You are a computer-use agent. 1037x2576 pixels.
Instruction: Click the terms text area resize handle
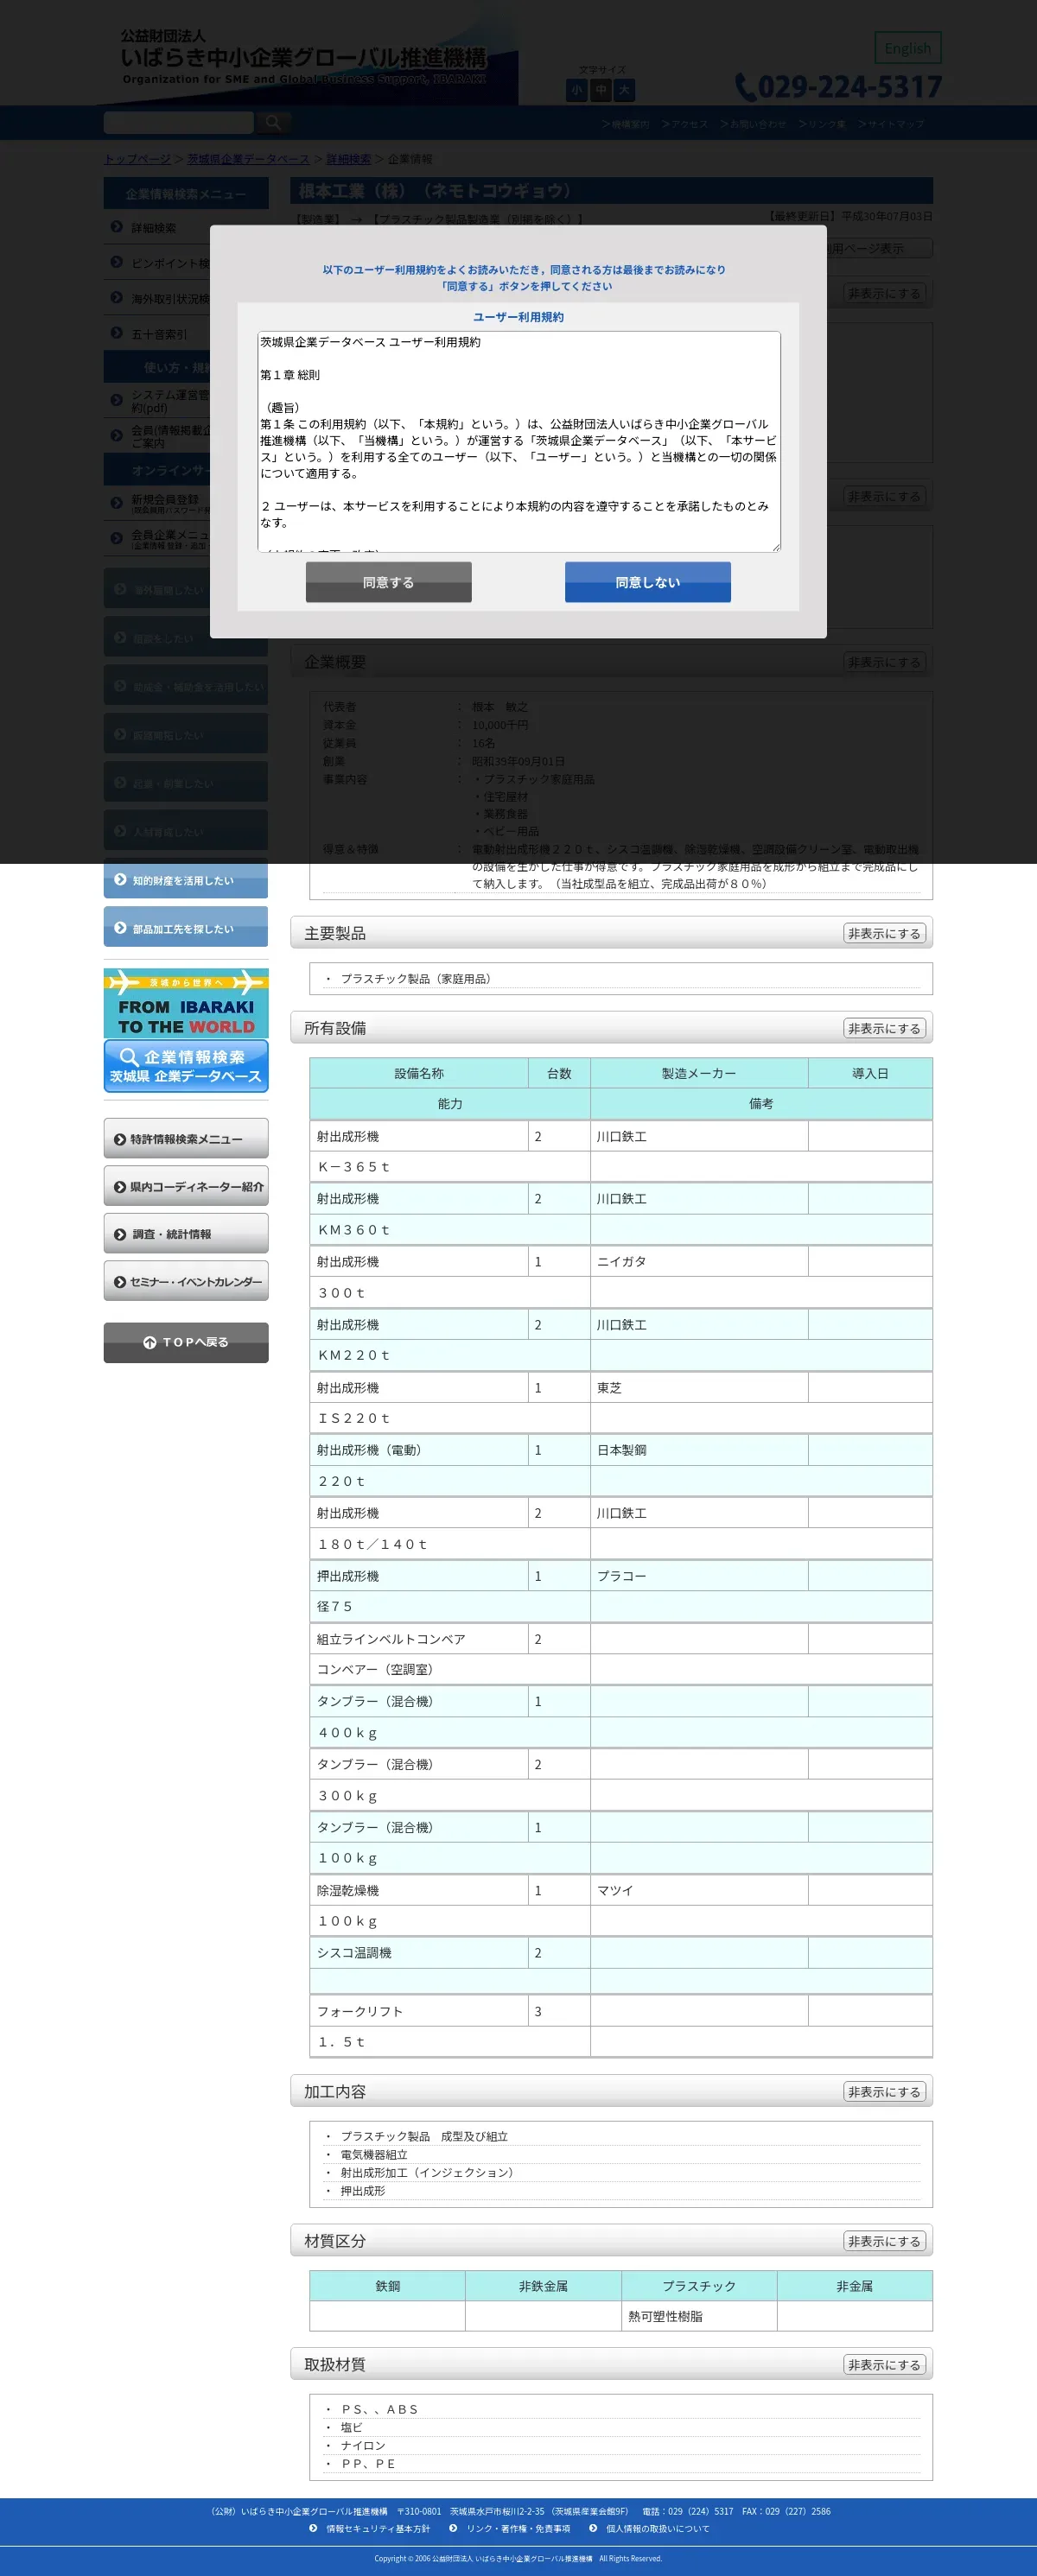[775, 546]
